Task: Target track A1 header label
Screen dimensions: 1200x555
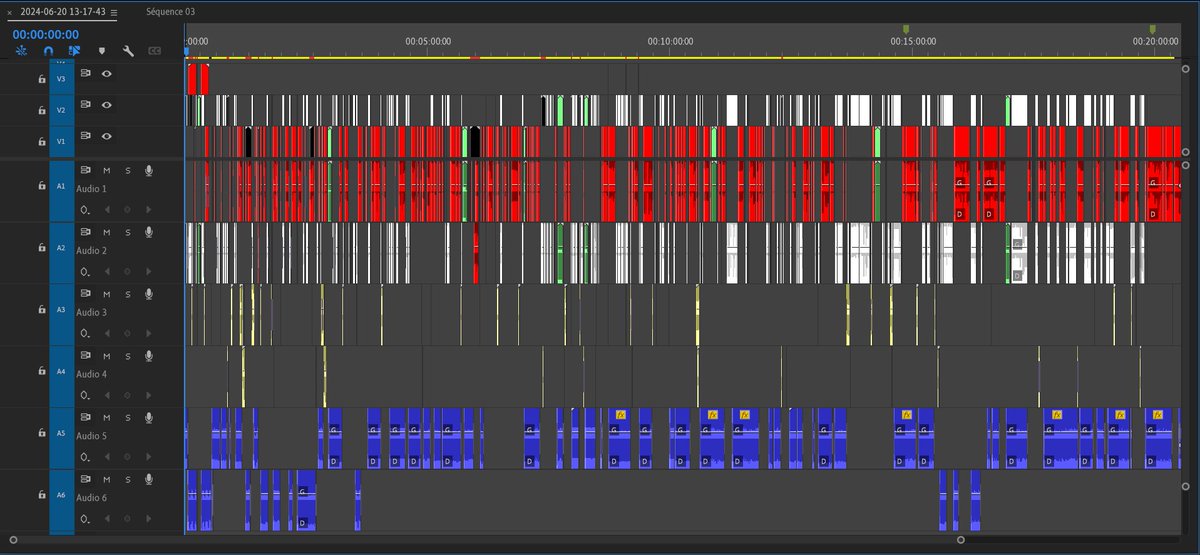Action: 61,186
